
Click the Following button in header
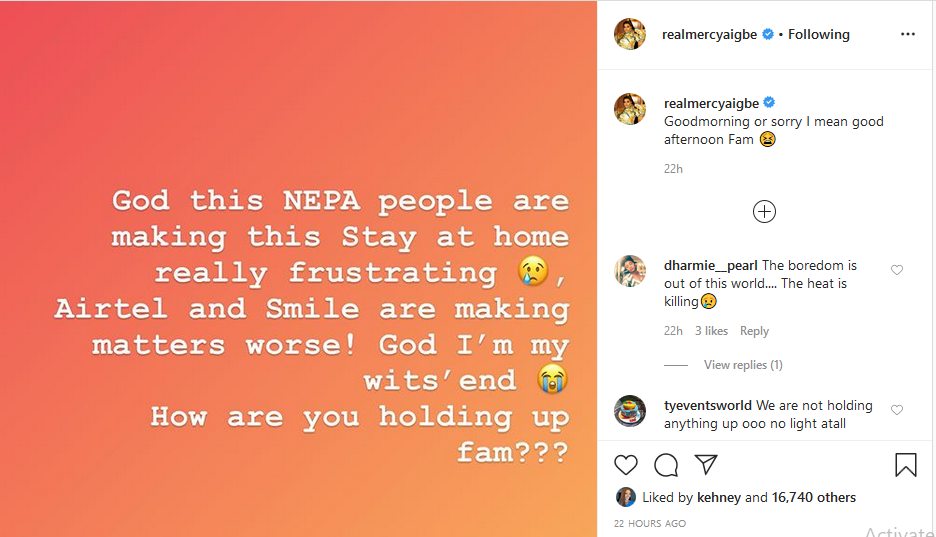pyautogui.click(x=818, y=34)
